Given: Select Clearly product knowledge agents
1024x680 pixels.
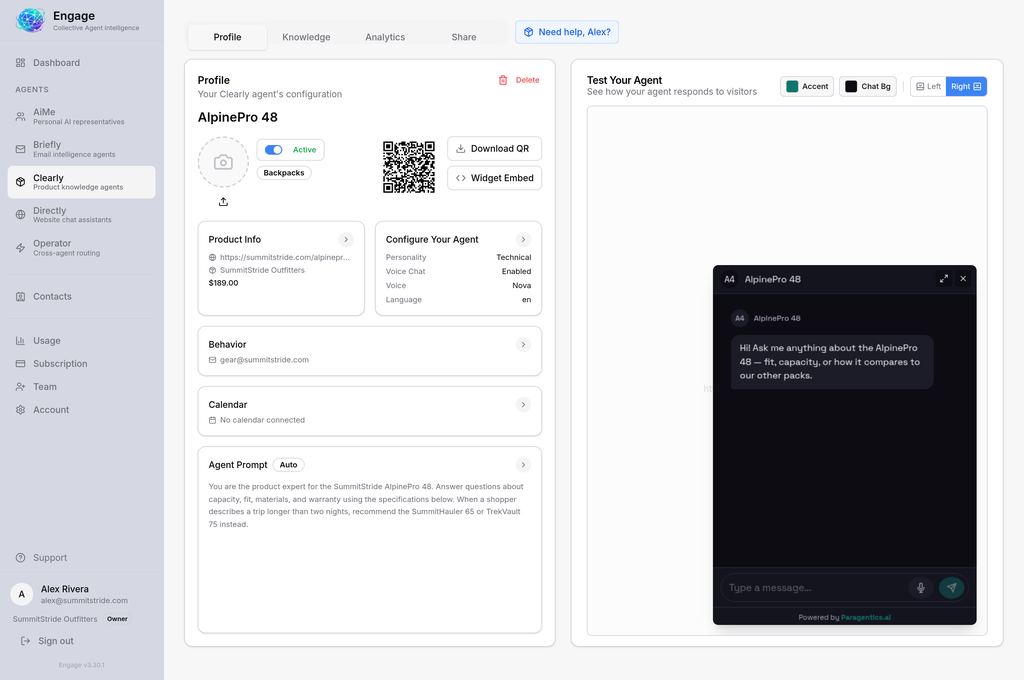Looking at the screenshot, I should tap(81, 182).
